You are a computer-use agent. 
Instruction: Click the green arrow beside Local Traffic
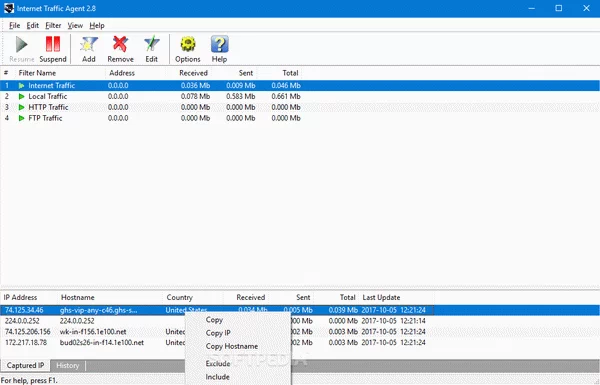[x=21, y=96]
